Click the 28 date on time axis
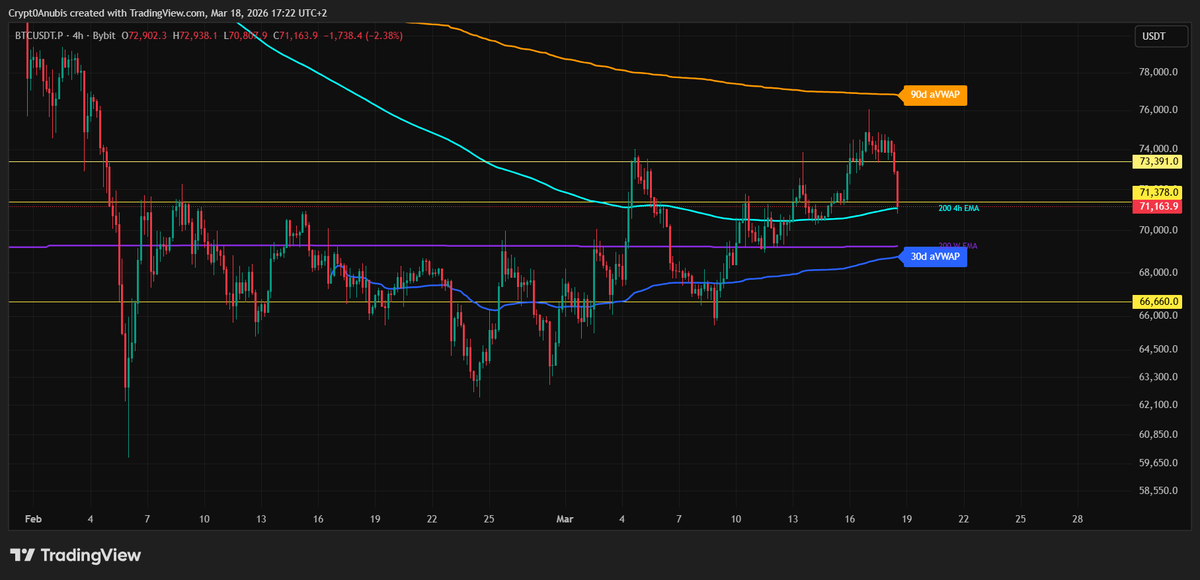Screen dimensions: 1200x580 pyautogui.click(x=1077, y=521)
